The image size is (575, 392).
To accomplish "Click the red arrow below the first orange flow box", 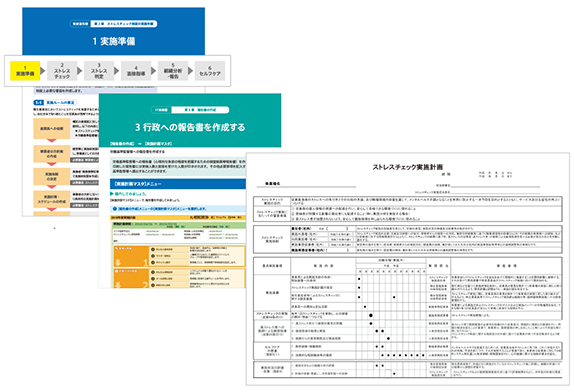I will click(52, 141).
